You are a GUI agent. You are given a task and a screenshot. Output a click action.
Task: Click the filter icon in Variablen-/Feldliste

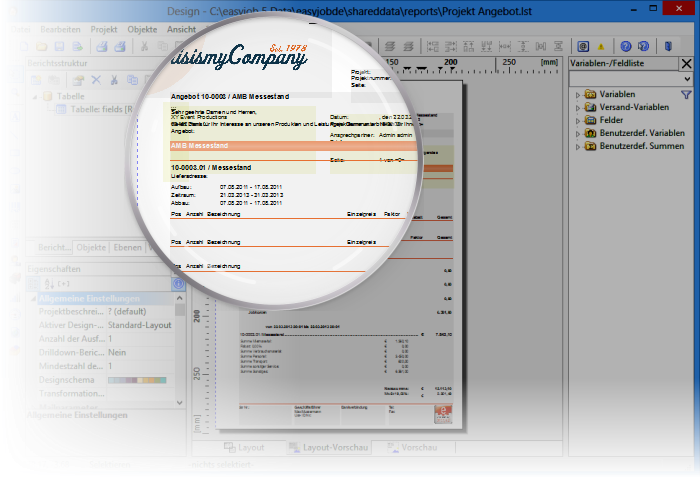685,94
